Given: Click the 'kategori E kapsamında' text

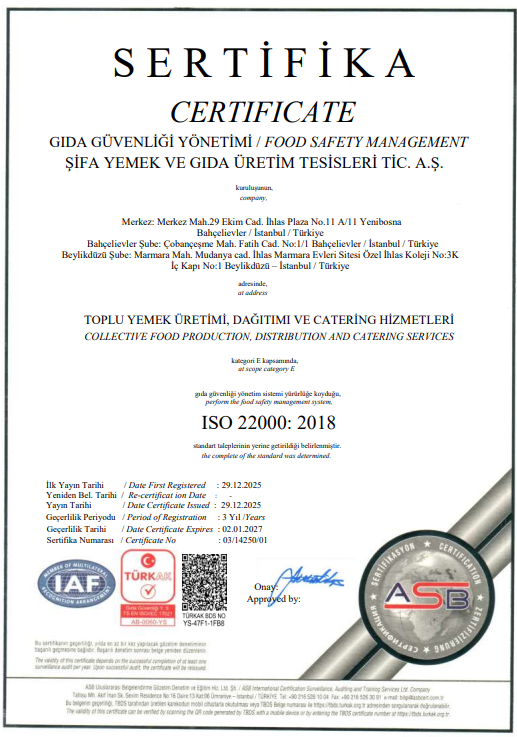Looking at the screenshot, I should 265,361.
